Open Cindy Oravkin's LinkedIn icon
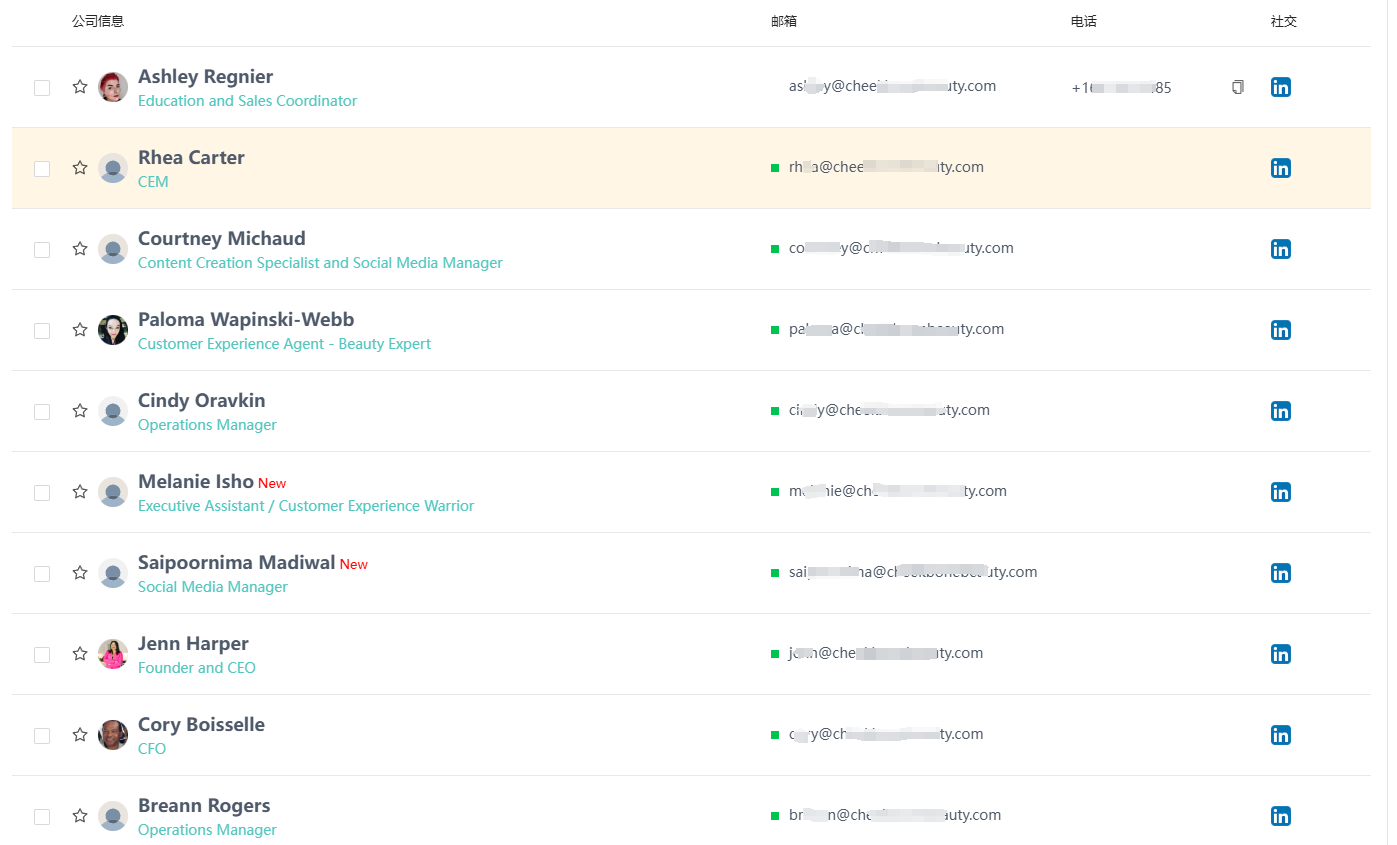Screen dimensions: 1397x845 [1280, 411]
